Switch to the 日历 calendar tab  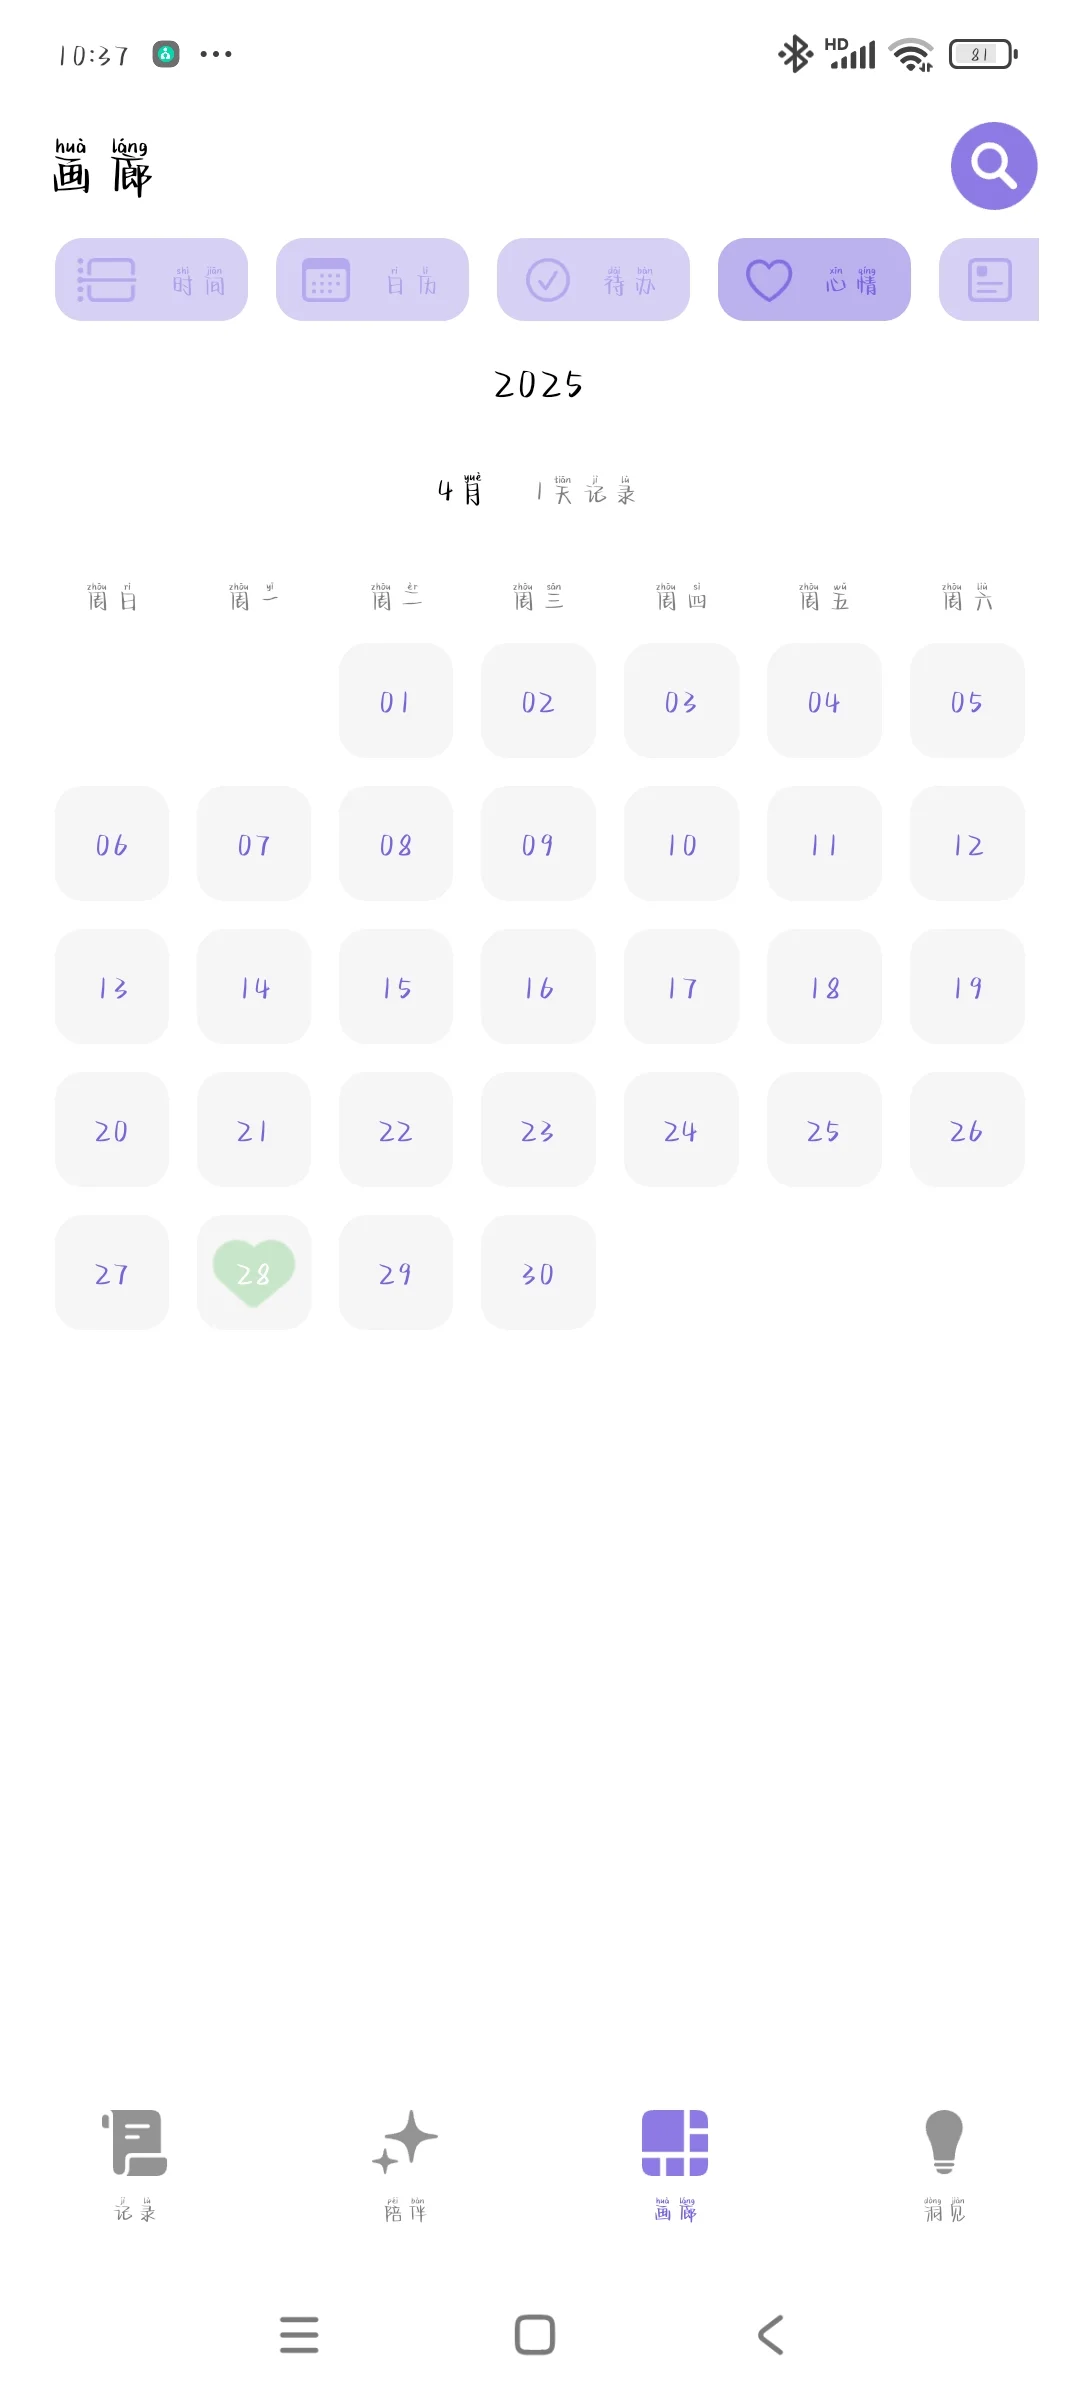click(372, 280)
